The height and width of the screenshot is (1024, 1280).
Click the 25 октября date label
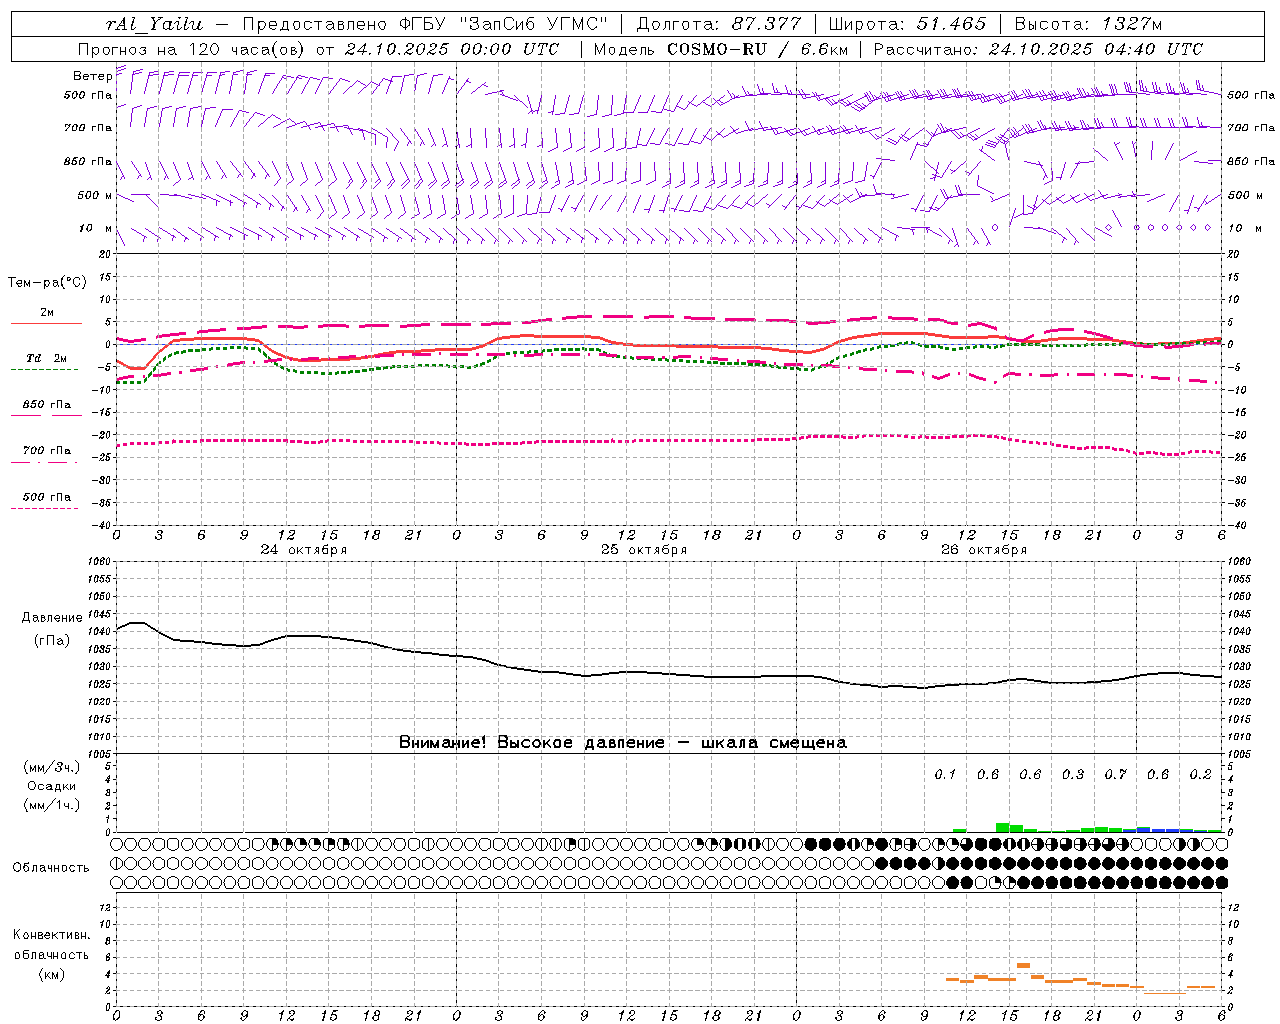click(644, 550)
